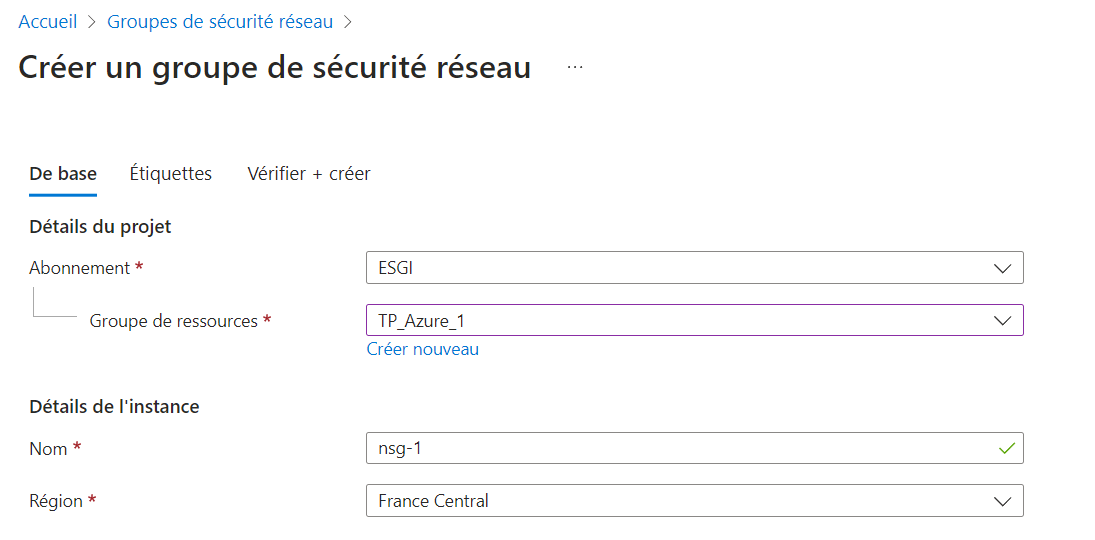Click the green validation checkmark in Nom field
The width and height of the screenshot is (1095, 540).
coord(1006,449)
